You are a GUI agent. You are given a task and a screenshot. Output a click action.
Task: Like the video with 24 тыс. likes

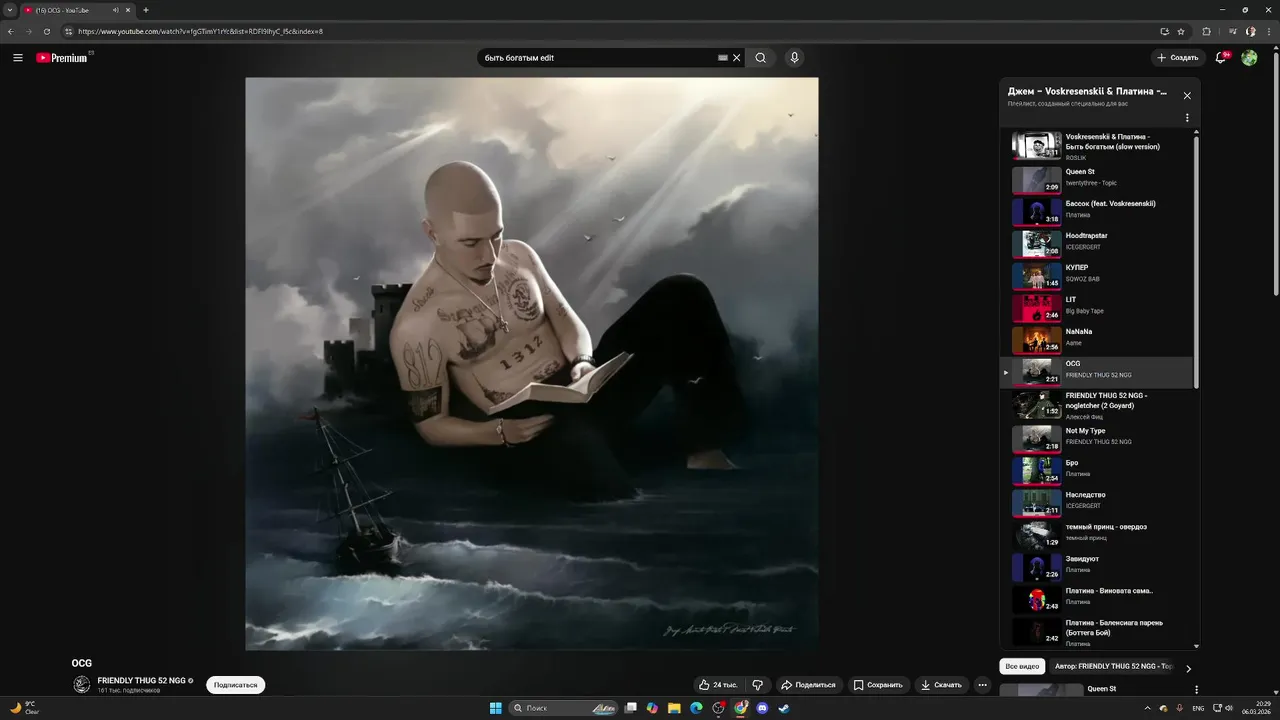click(x=719, y=685)
